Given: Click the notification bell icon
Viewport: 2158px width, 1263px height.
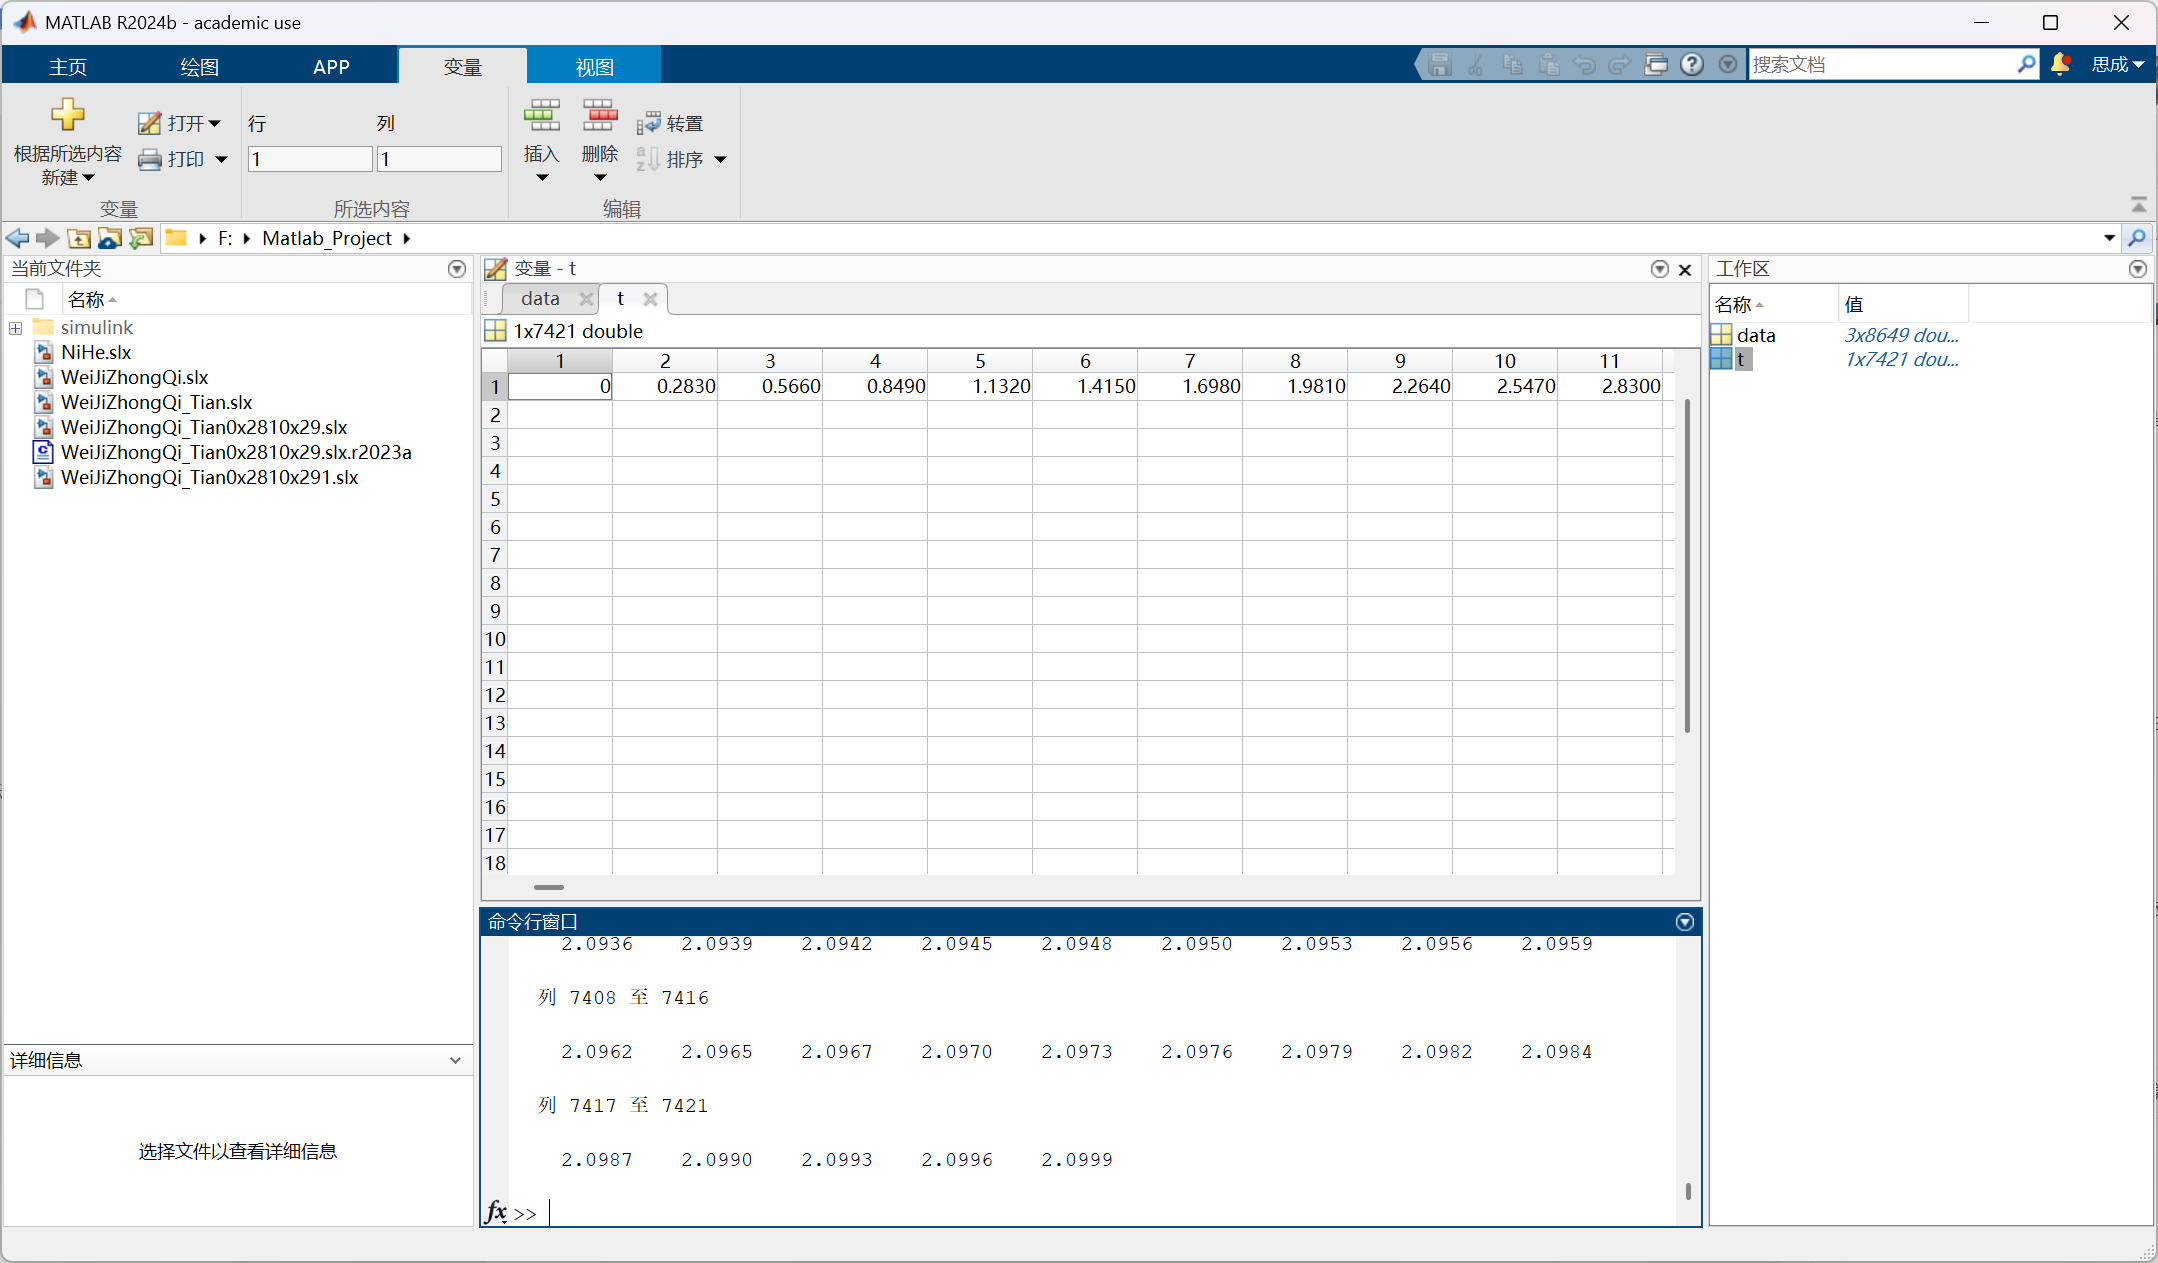Looking at the screenshot, I should click(x=2060, y=65).
